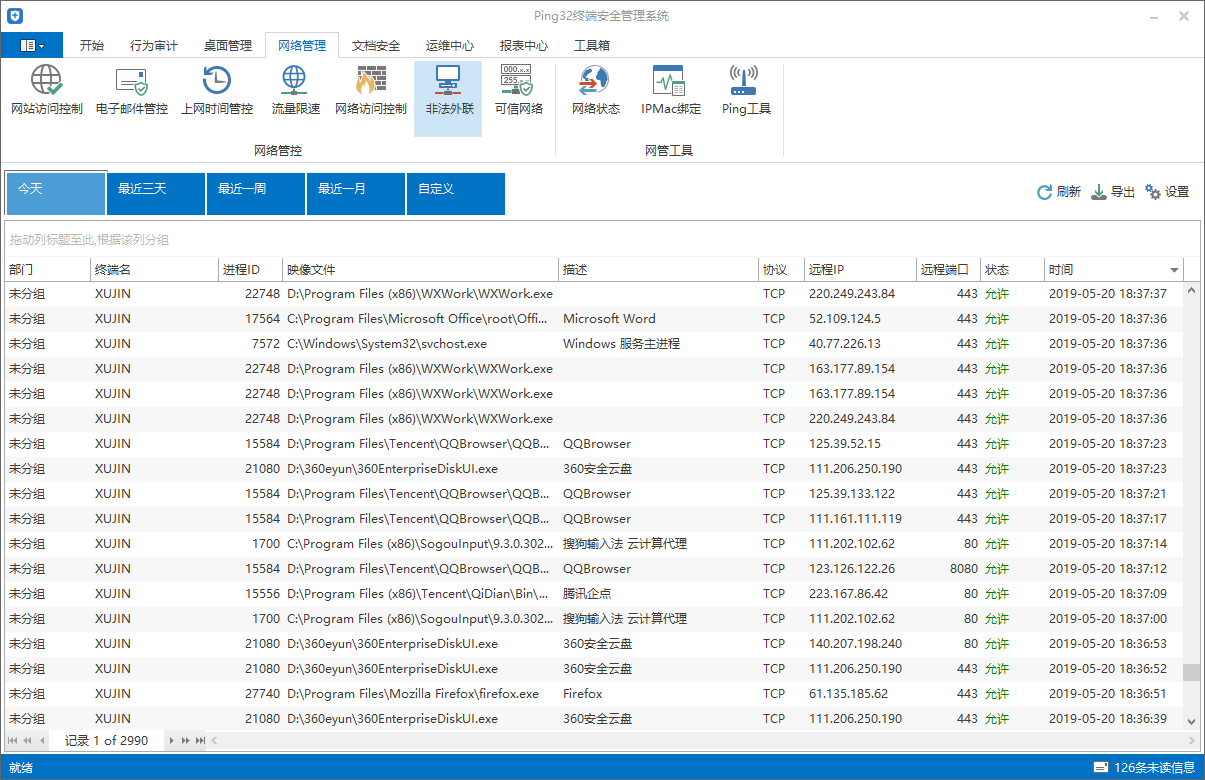Sort by 终端名 column header
The height and width of the screenshot is (780, 1205).
154,270
